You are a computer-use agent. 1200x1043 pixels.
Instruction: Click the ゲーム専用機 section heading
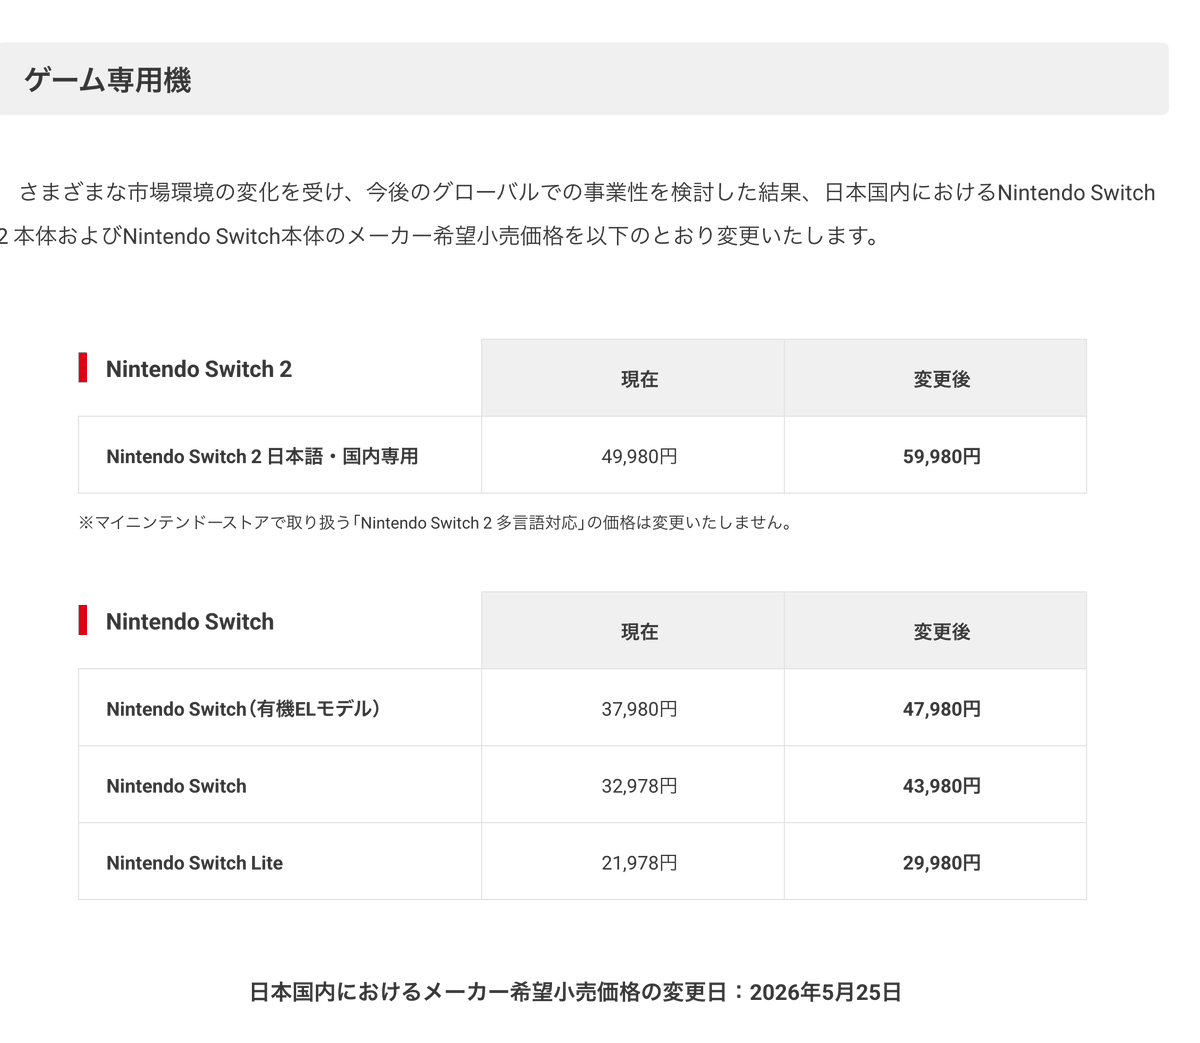point(107,80)
